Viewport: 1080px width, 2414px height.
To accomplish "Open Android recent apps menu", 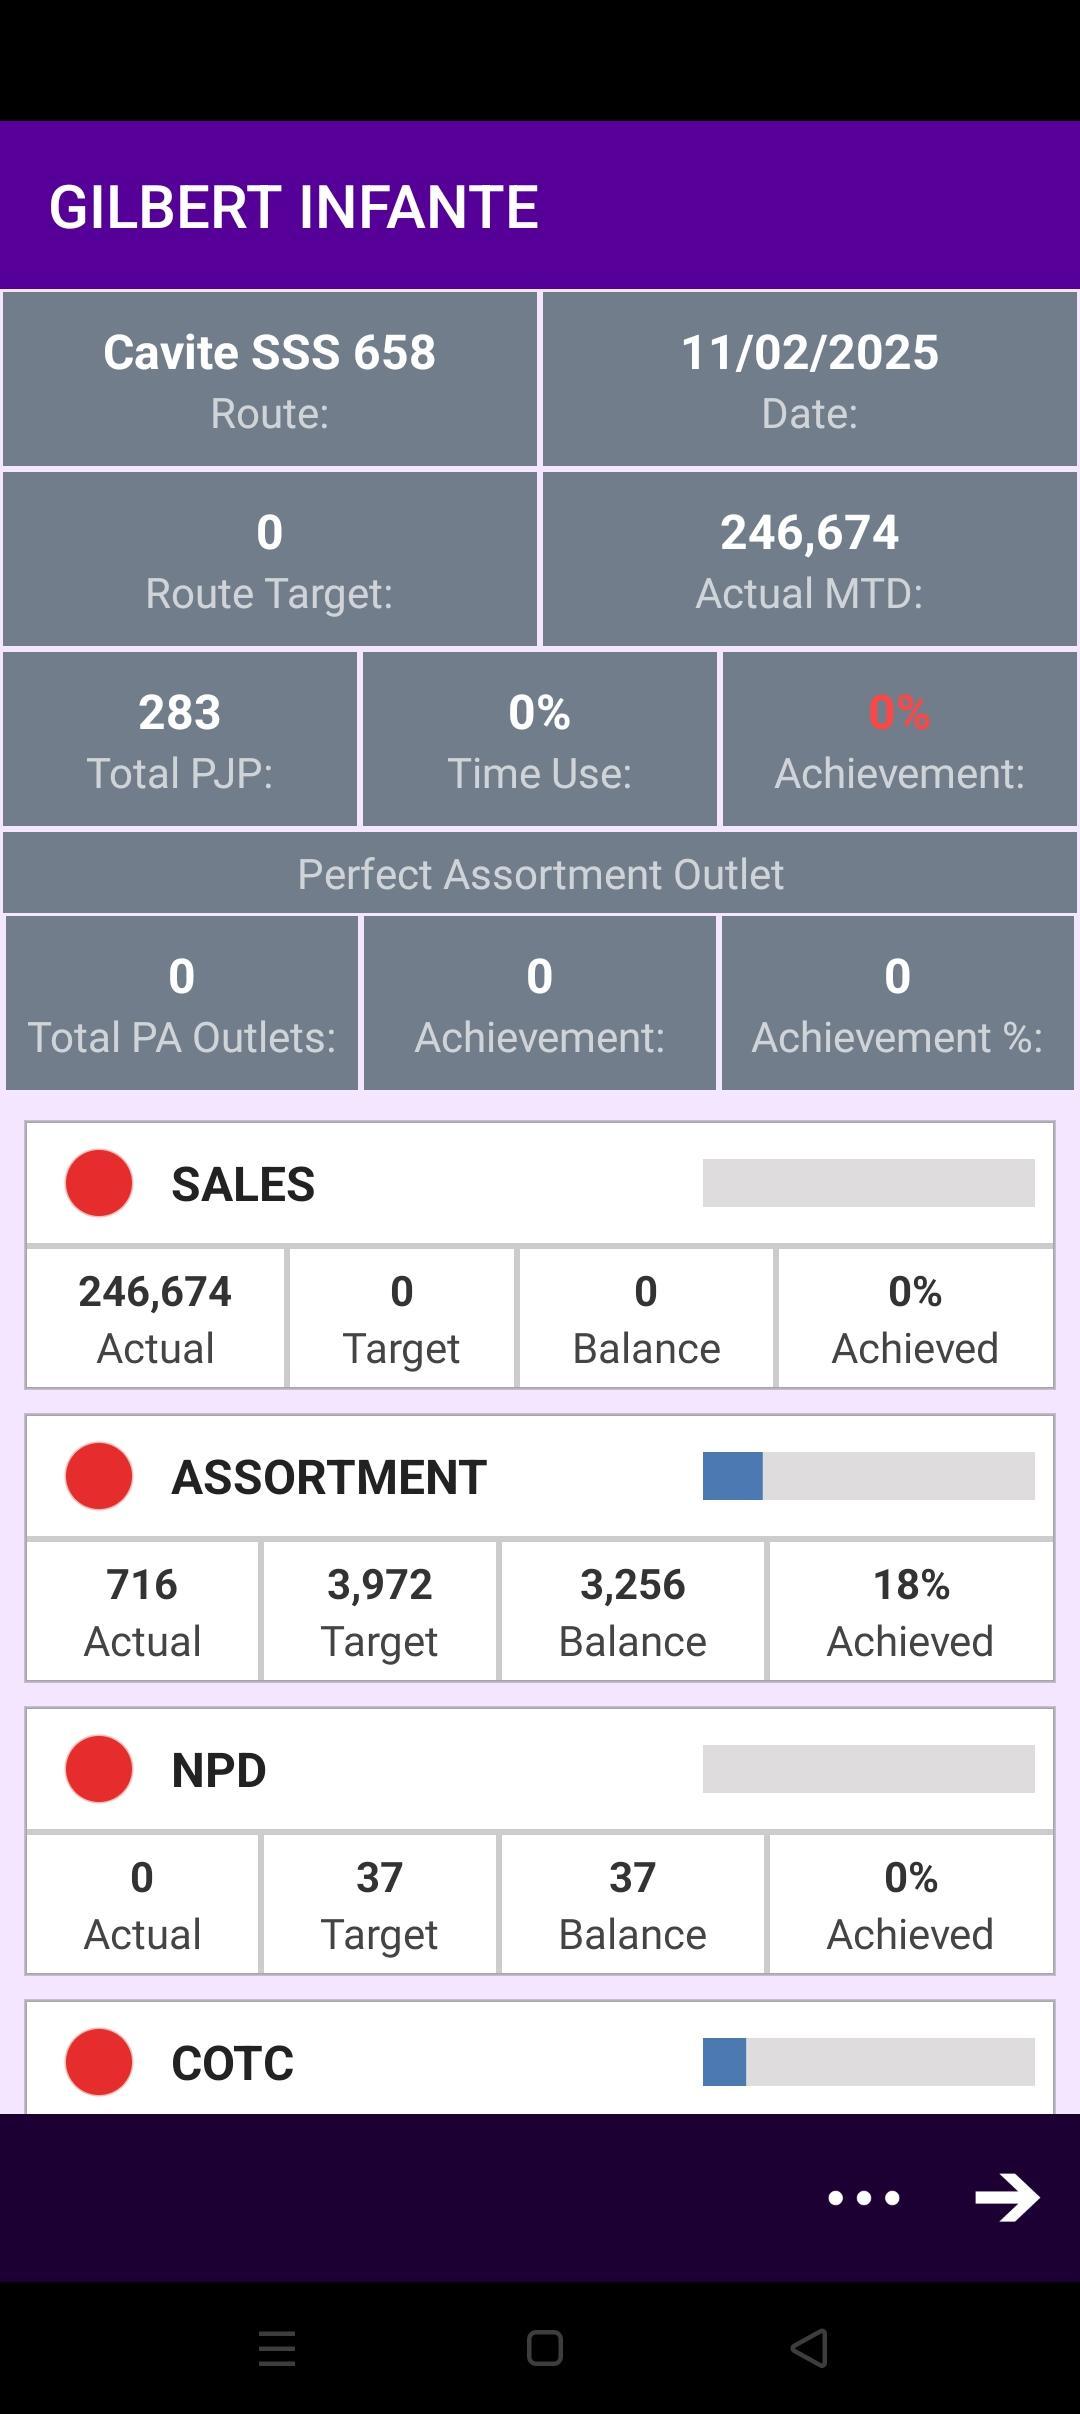I will click(x=277, y=2348).
